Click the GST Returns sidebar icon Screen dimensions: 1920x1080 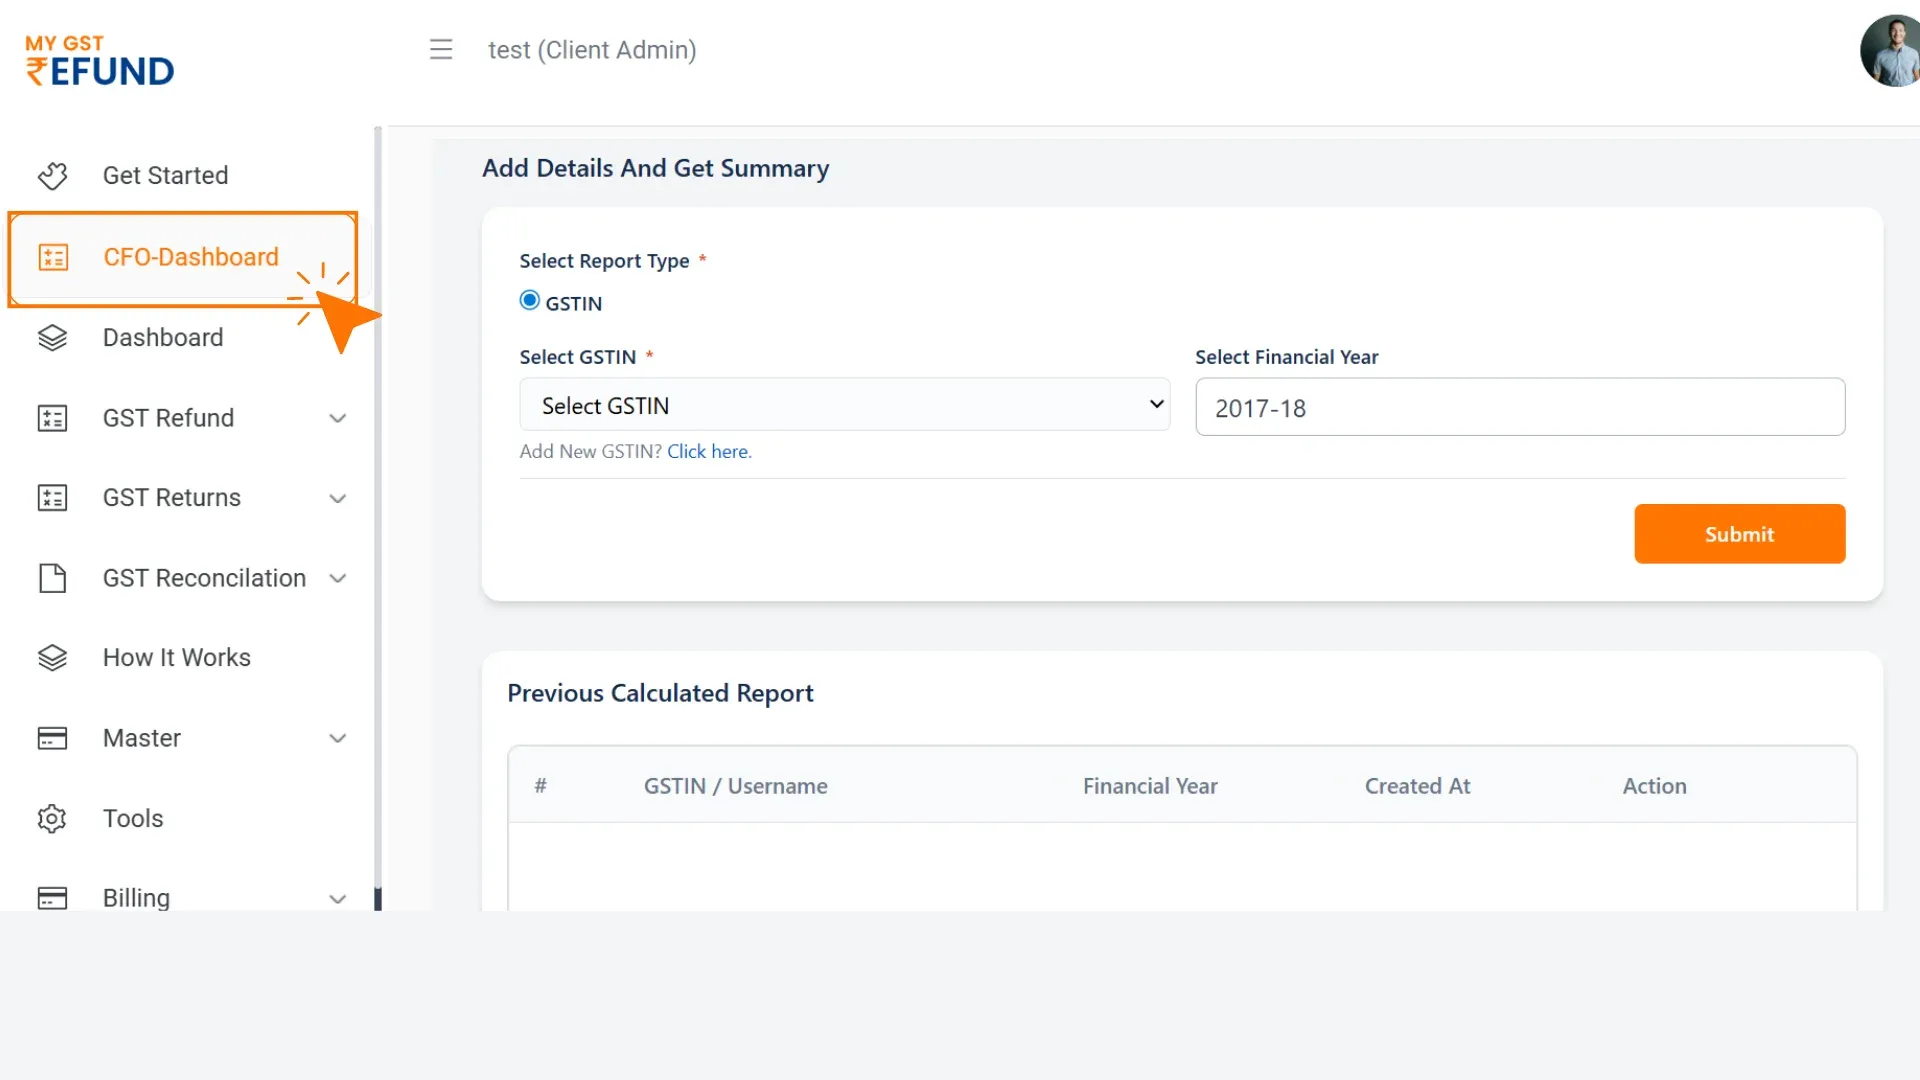click(x=52, y=498)
